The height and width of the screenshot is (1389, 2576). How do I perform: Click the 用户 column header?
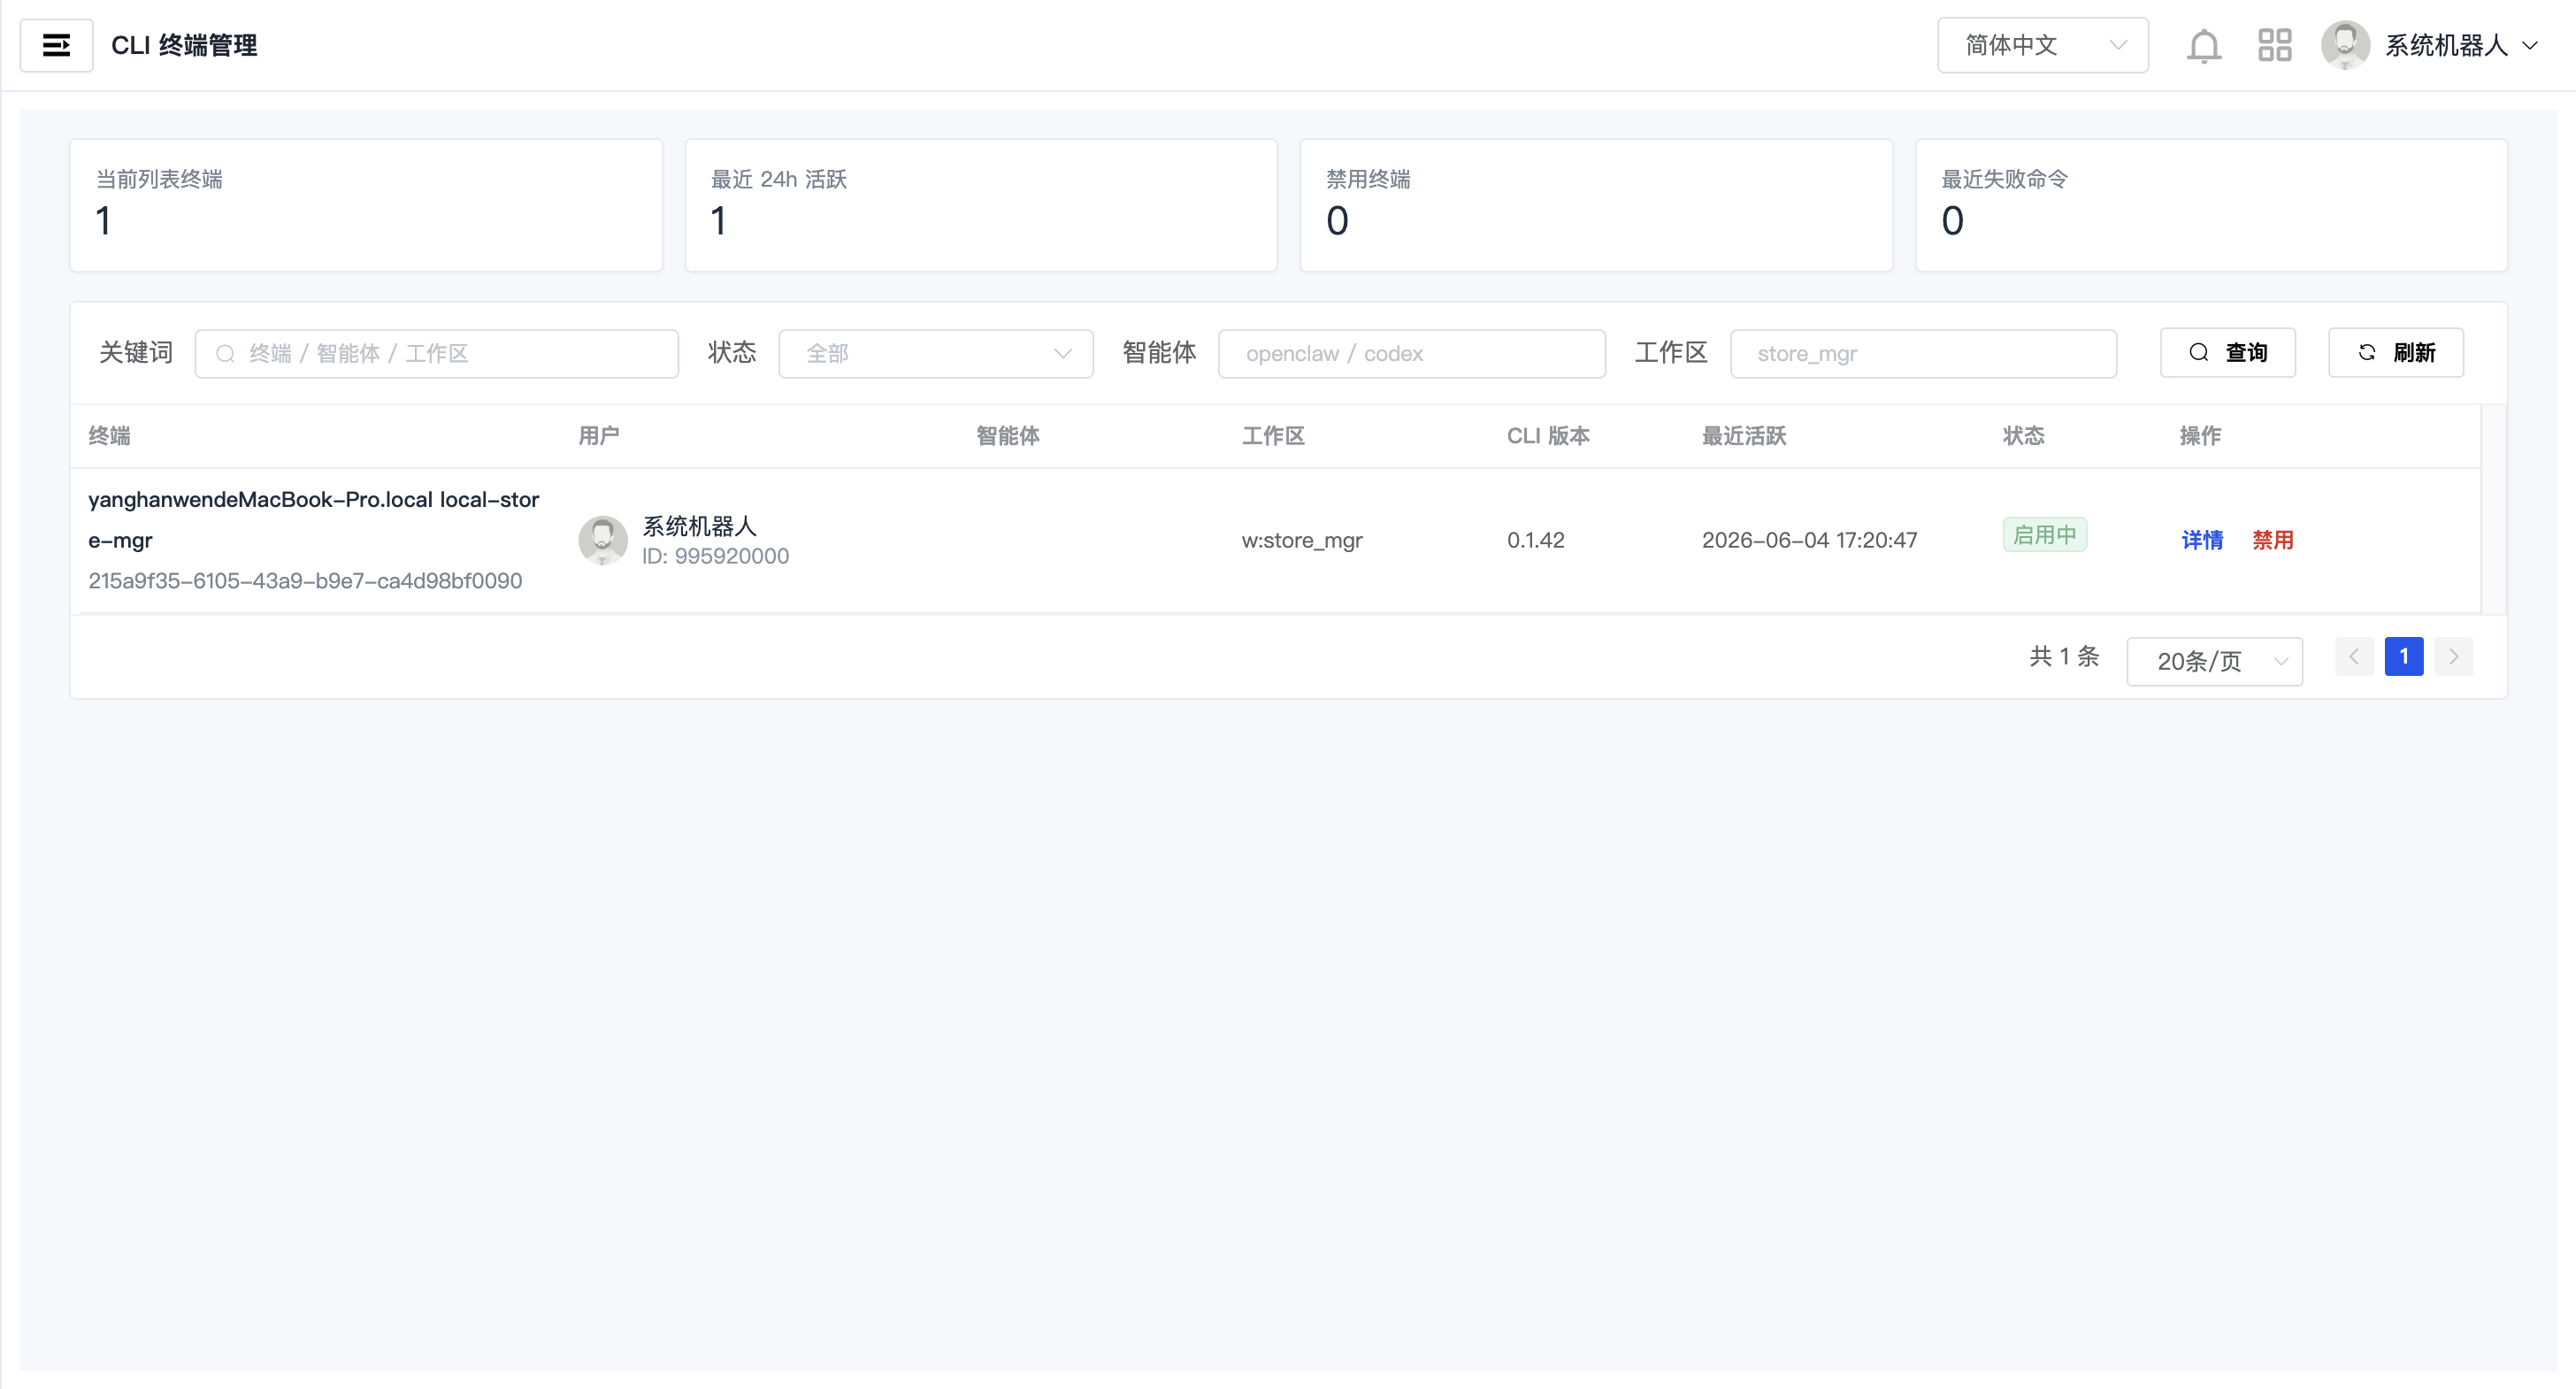point(598,436)
